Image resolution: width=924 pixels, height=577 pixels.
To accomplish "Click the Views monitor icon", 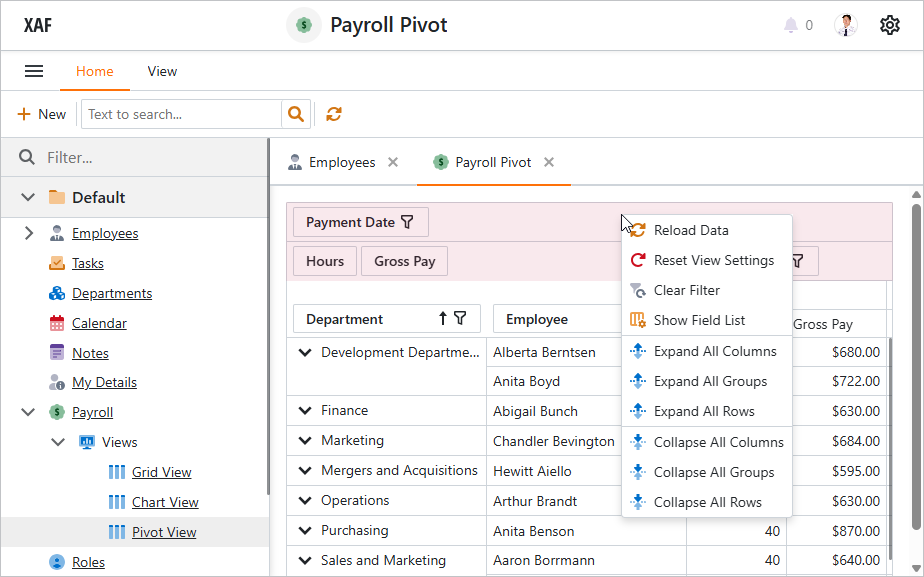I will point(87,442).
